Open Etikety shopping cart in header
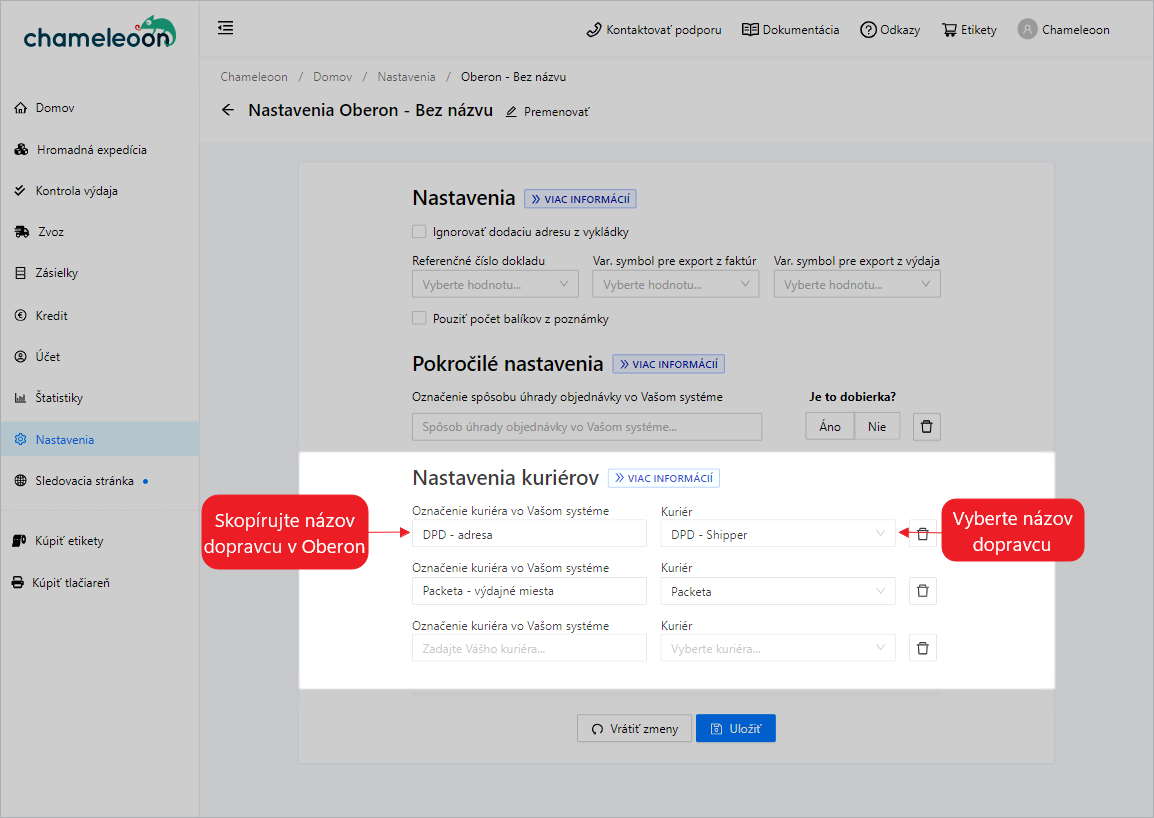This screenshot has width=1154, height=818. [949, 30]
